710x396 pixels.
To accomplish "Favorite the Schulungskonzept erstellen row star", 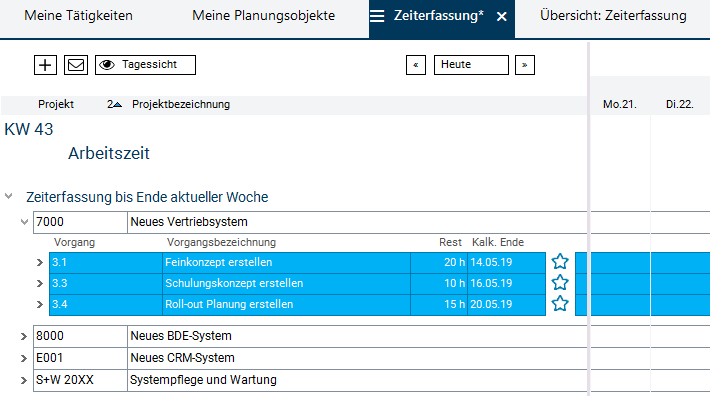I will (560, 283).
